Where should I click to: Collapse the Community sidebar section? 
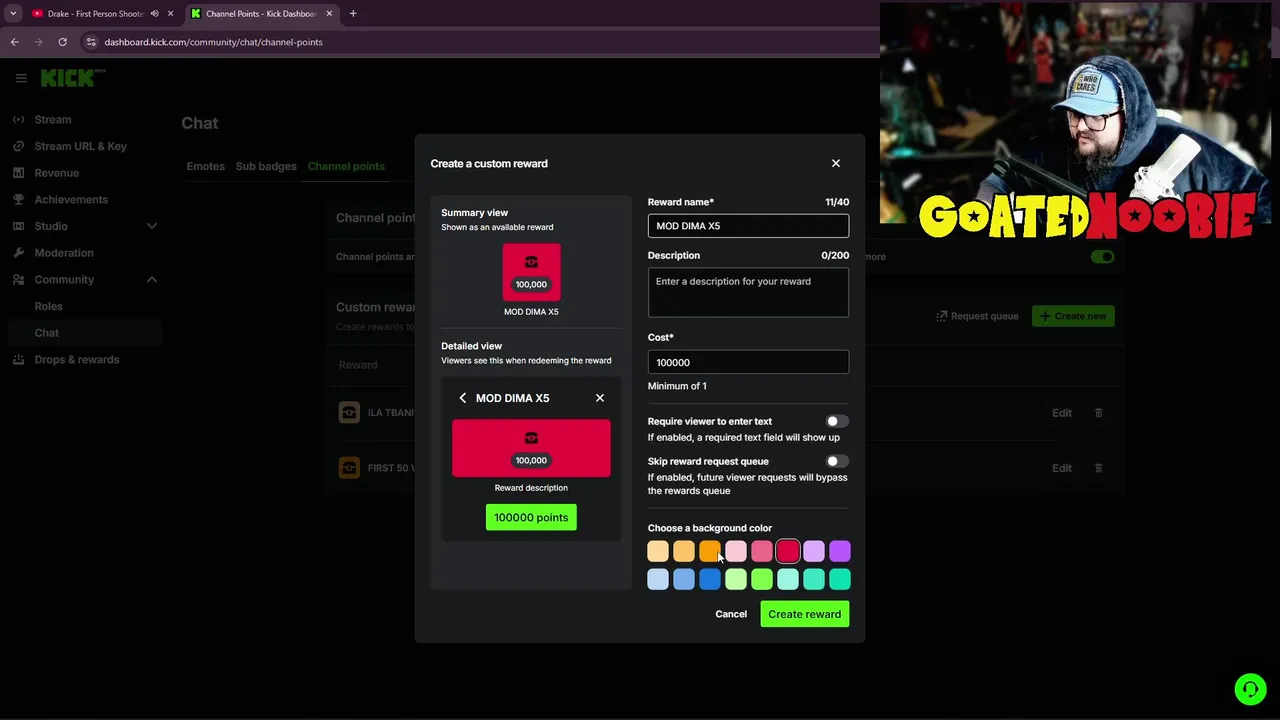click(152, 280)
